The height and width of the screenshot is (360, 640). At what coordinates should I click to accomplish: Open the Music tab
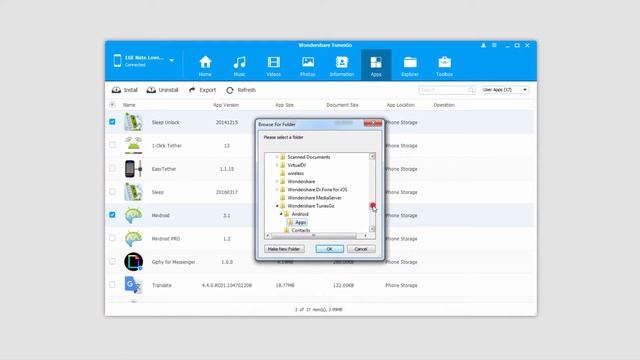(x=239, y=66)
